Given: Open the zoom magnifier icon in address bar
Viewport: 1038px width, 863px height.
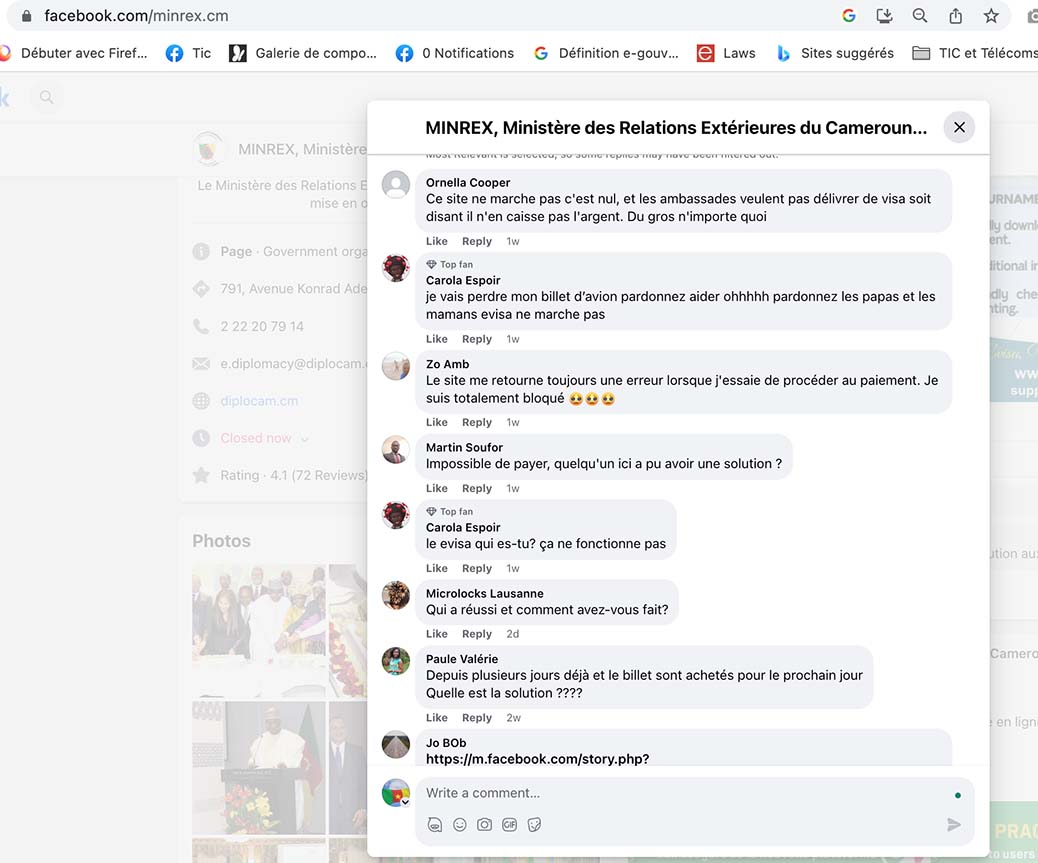Looking at the screenshot, I should [920, 16].
